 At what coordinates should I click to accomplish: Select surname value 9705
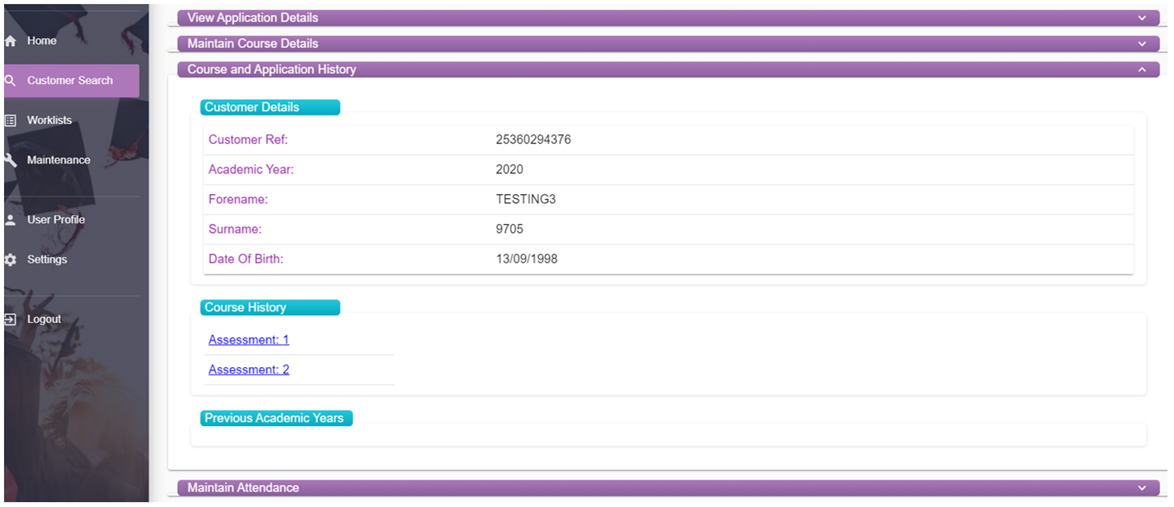pos(509,230)
